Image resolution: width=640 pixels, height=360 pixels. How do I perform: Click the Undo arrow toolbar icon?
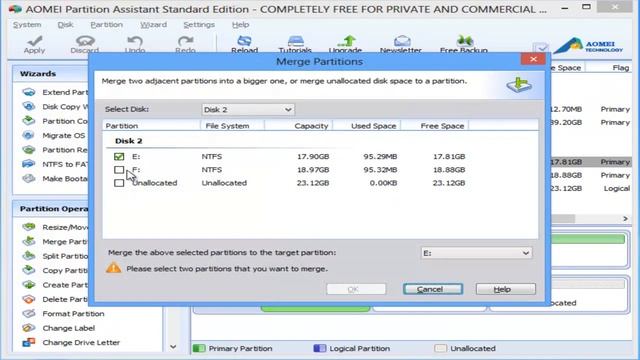click(x=135, y=41)
